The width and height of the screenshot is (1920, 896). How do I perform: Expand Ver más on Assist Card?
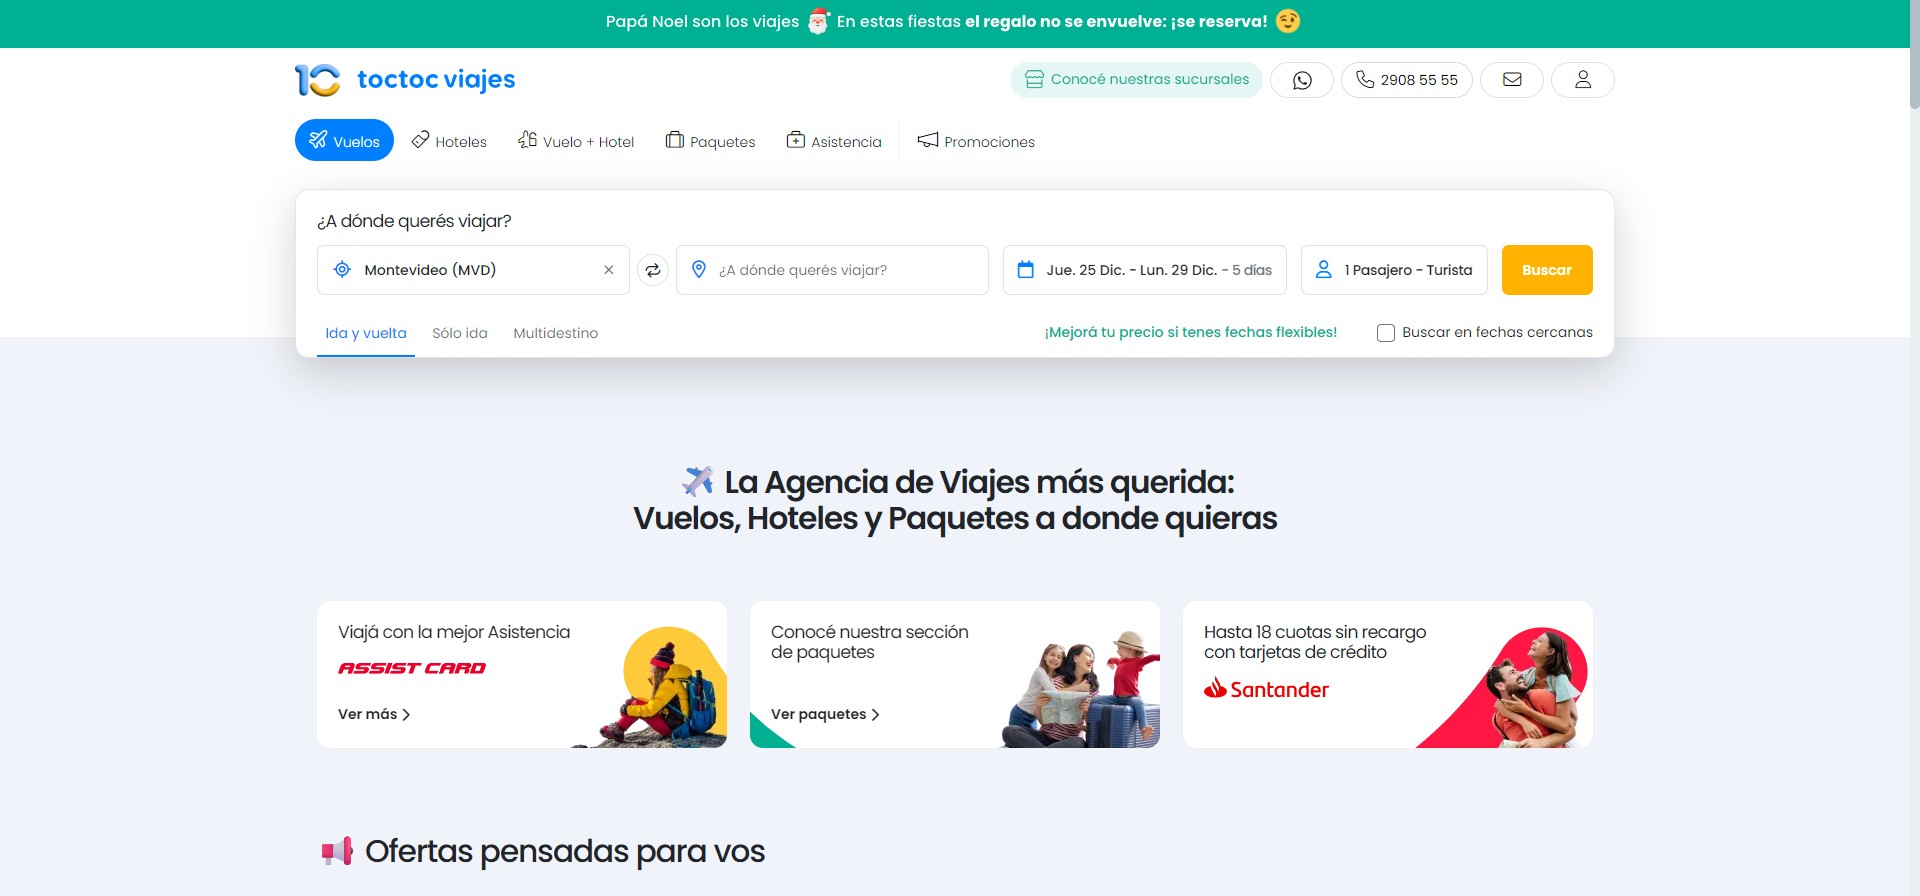[x=374, y=714]
